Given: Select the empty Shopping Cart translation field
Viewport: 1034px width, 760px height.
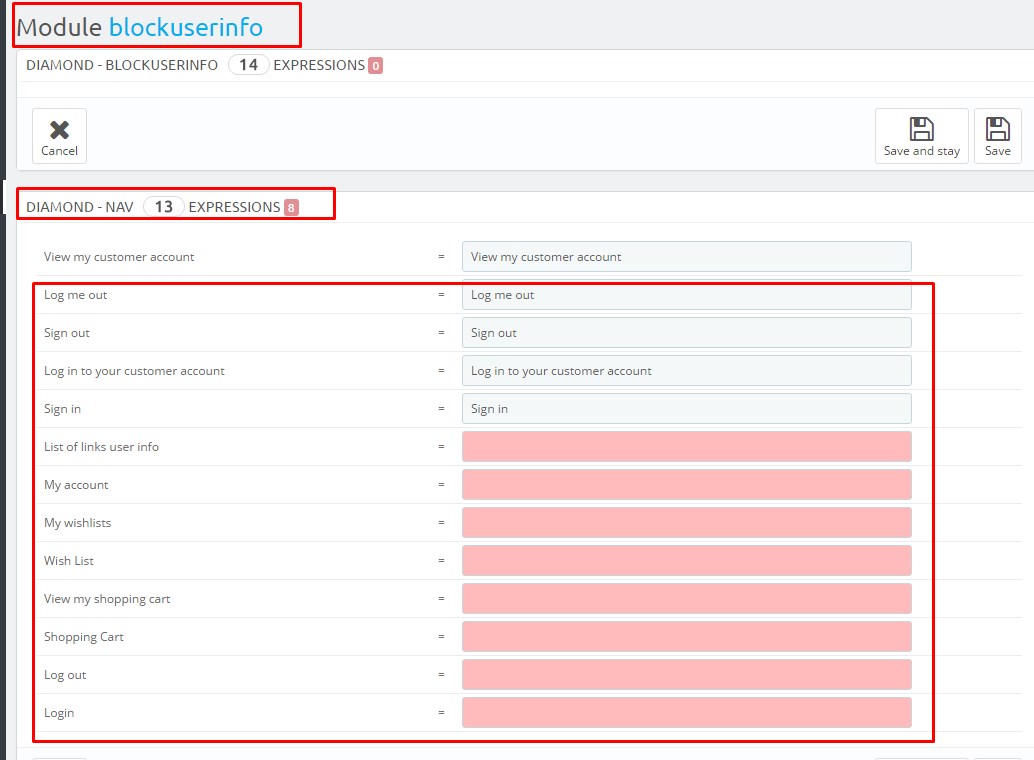Looking at the screenshot, I should click(x=686, y=637).
